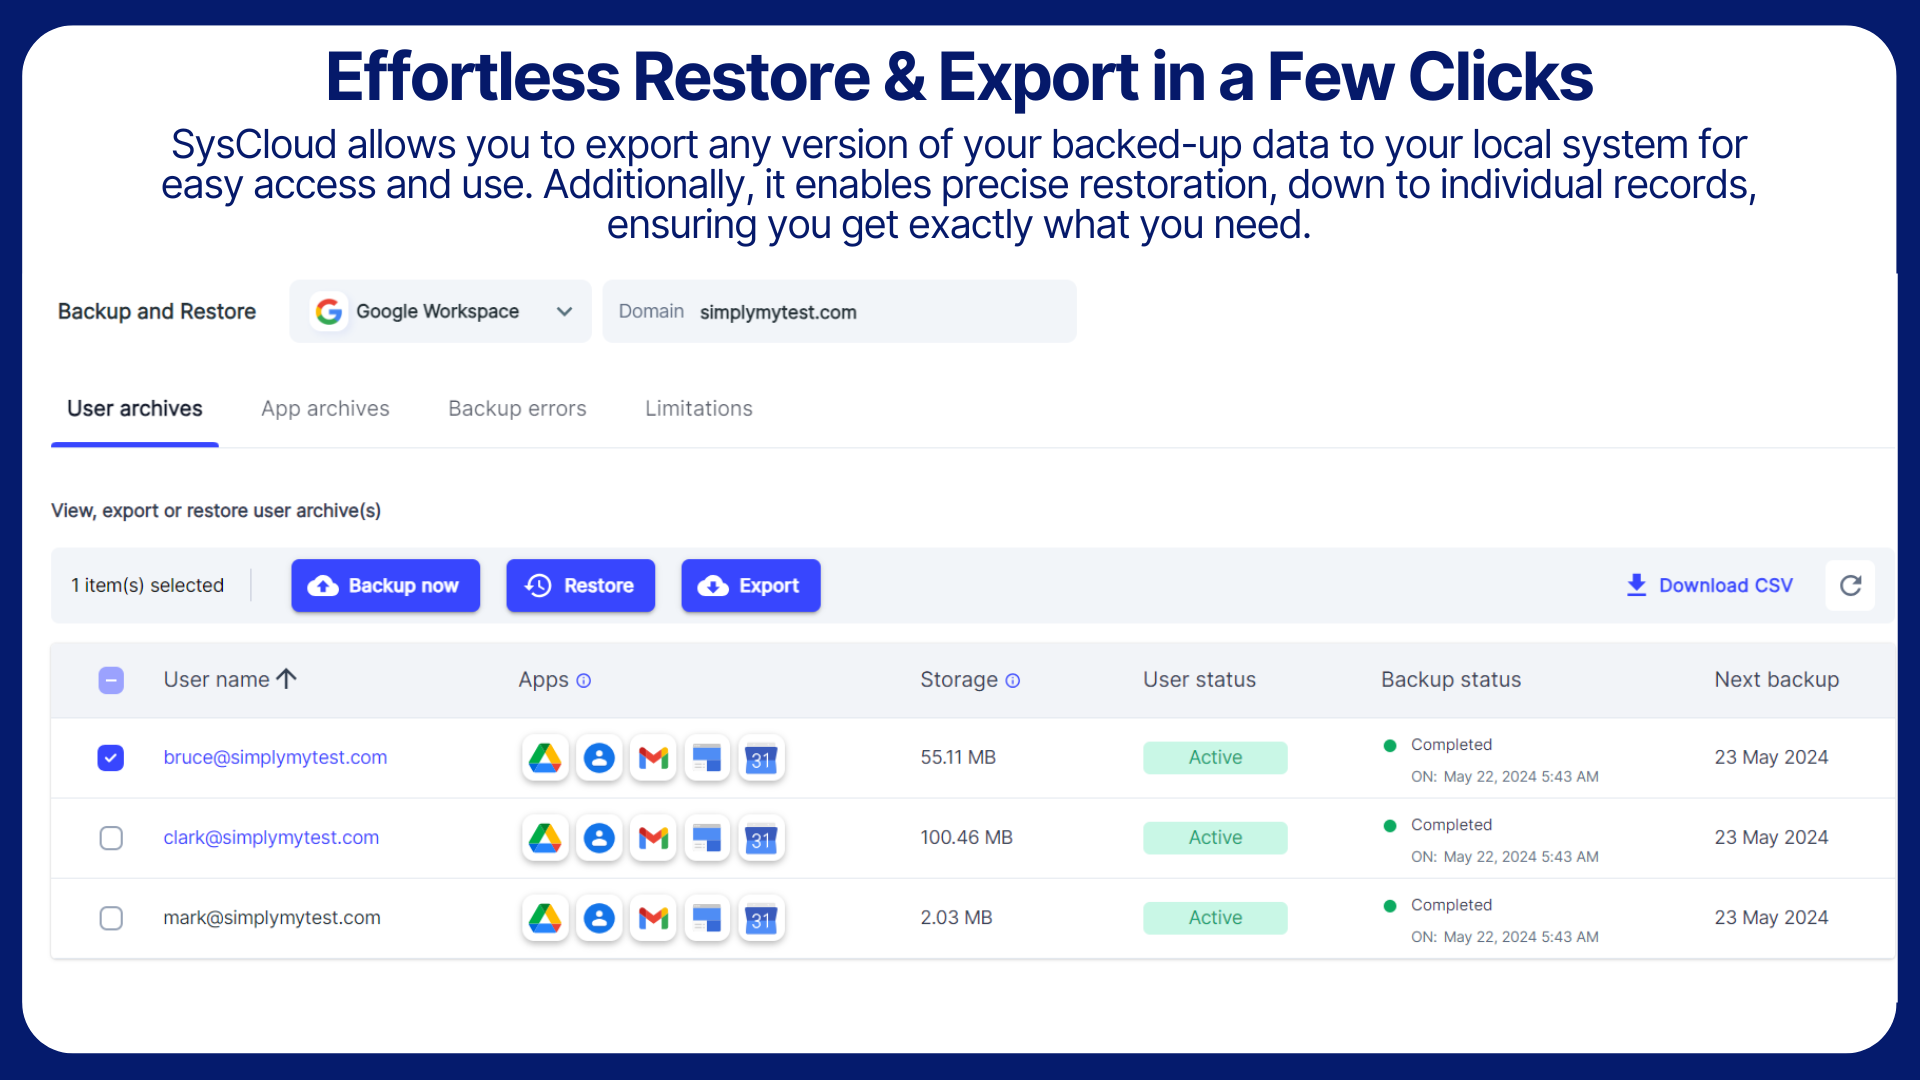
Task: Open Google Drive backup for bruce@simplymytest.com
Action: pos(545,757)
